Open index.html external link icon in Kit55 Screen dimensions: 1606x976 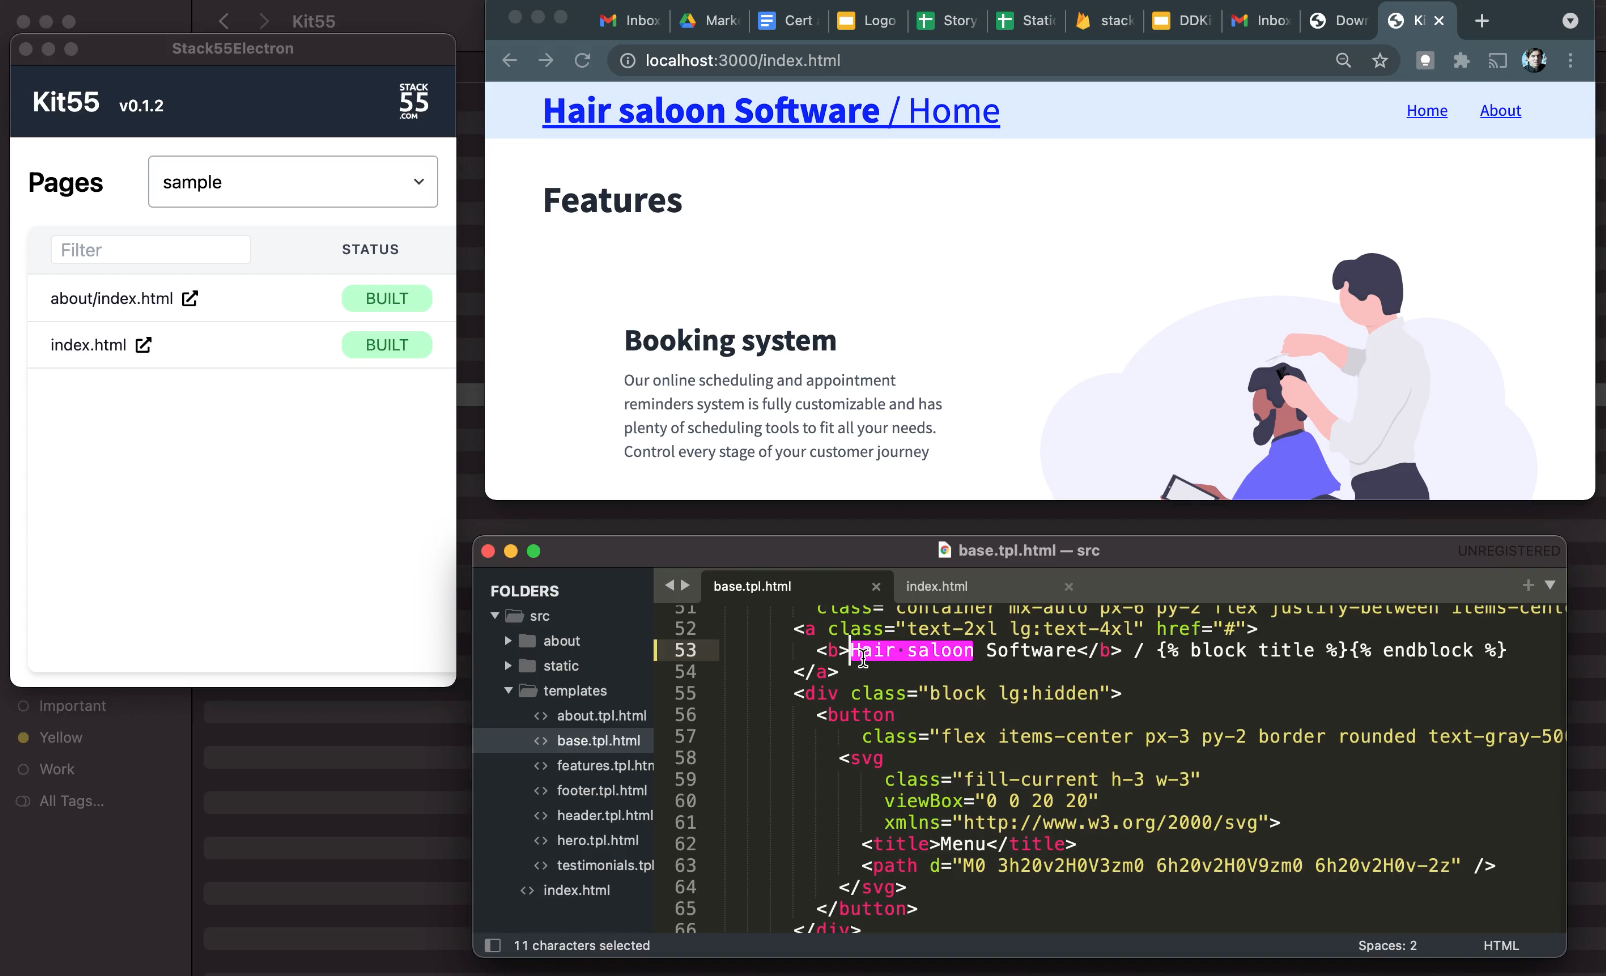(143, 345)
